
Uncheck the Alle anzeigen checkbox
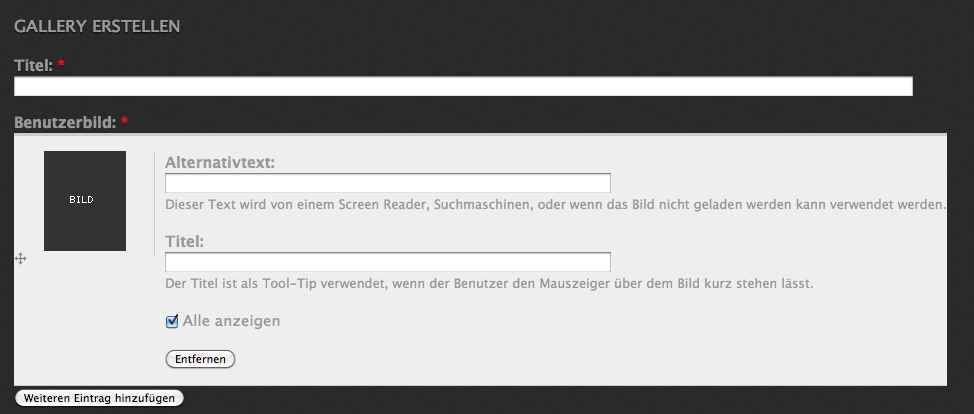point(172,321)
